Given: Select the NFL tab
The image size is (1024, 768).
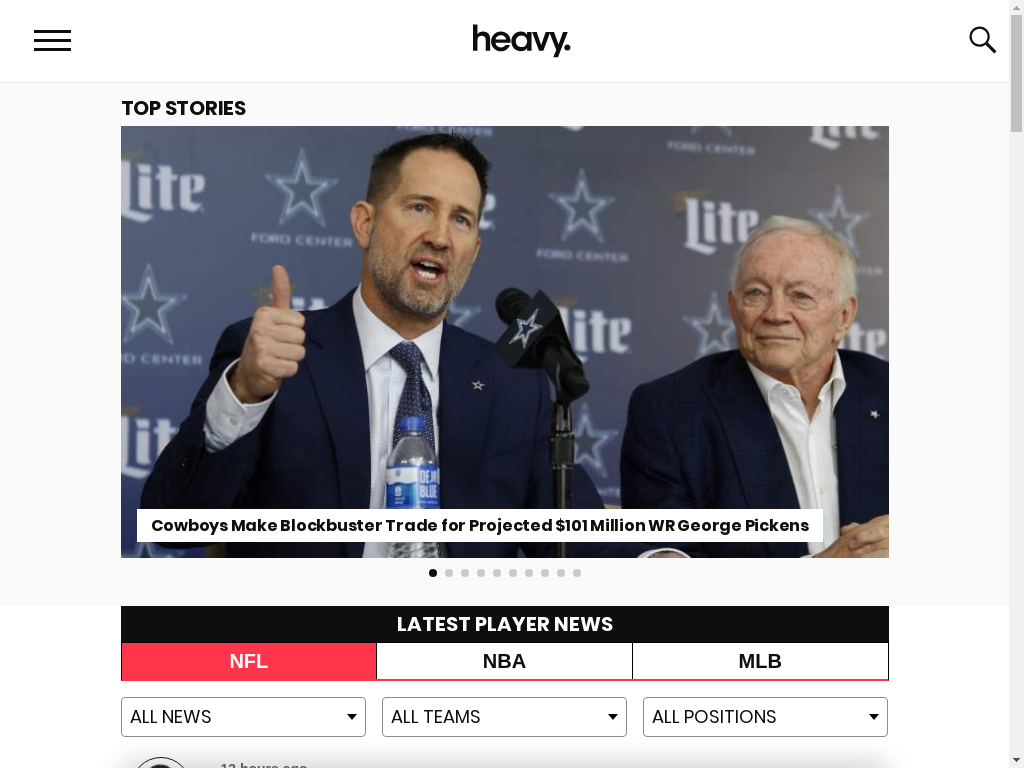Looking at the screenshot, I should pyautogui.click(x=249, y=661).
